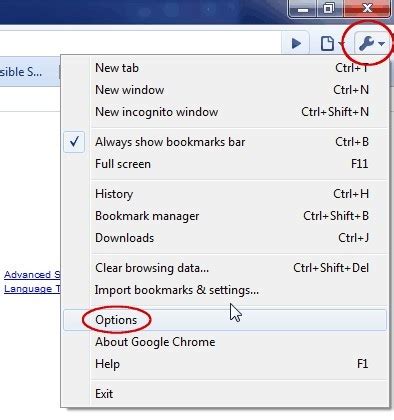Click the Go arrow button next to address bar

296,43
